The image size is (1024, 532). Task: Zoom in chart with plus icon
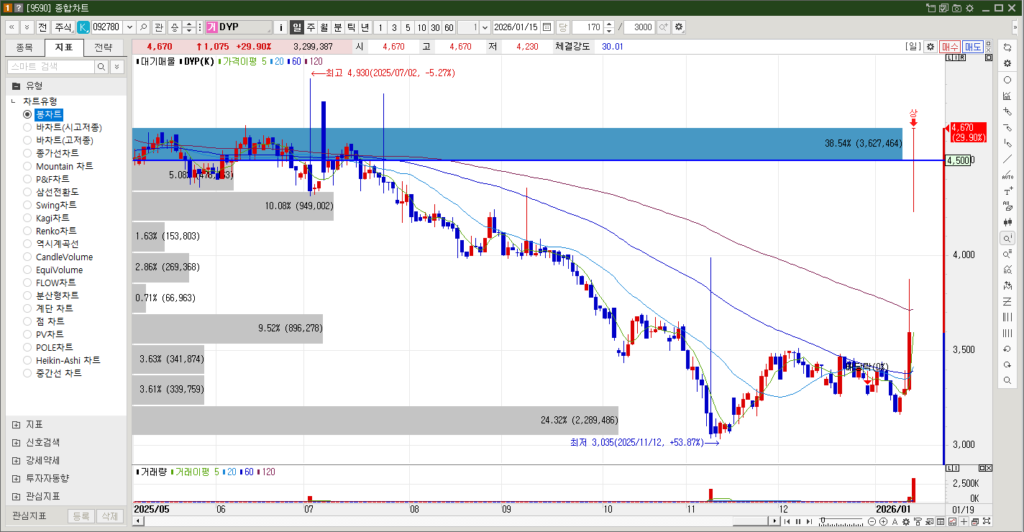click(x=884, y=522)
